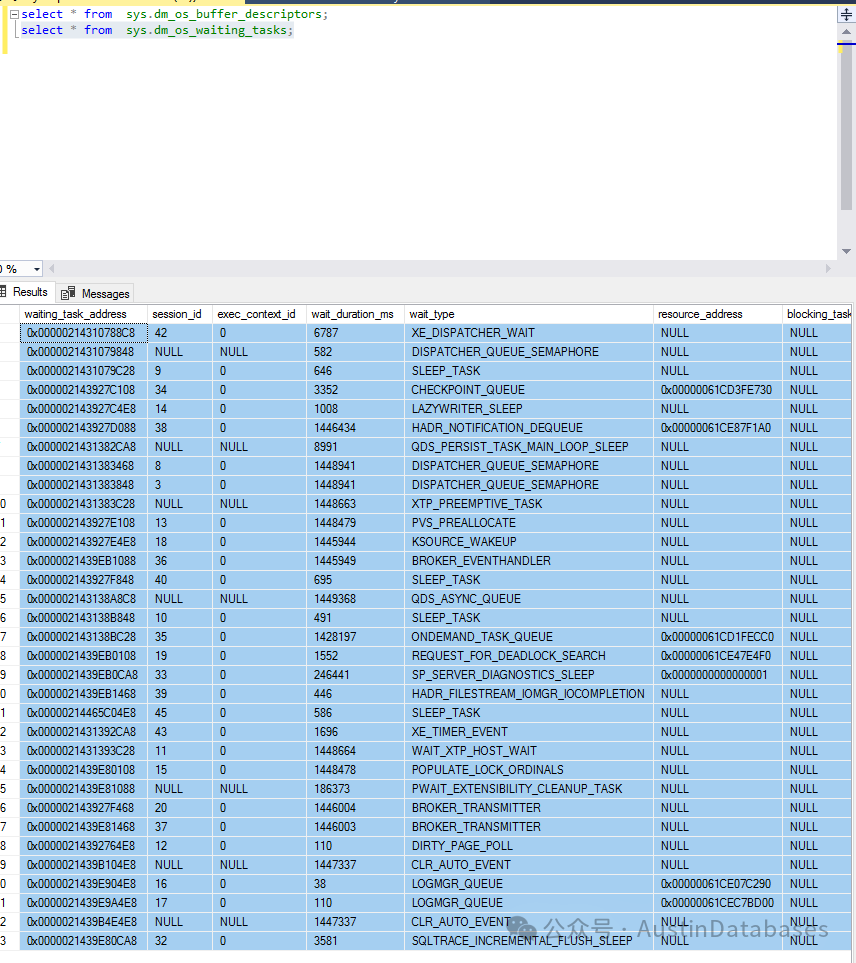Click the PVS_PREALLOCATE cell
Viewport: 856px width, 963px height.
pyautogui.click(x=529, y=523)
